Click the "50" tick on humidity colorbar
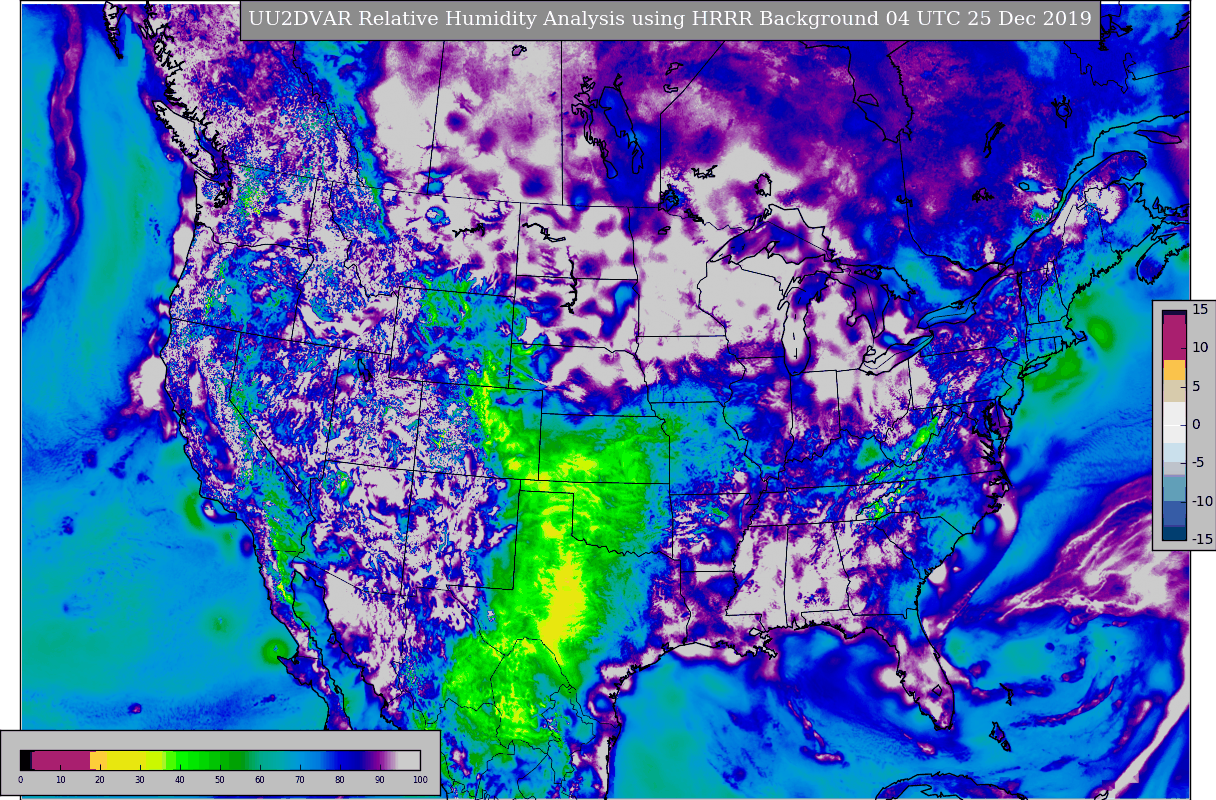The height and width of the screenshot is (800, 1216). coord(220,780)
